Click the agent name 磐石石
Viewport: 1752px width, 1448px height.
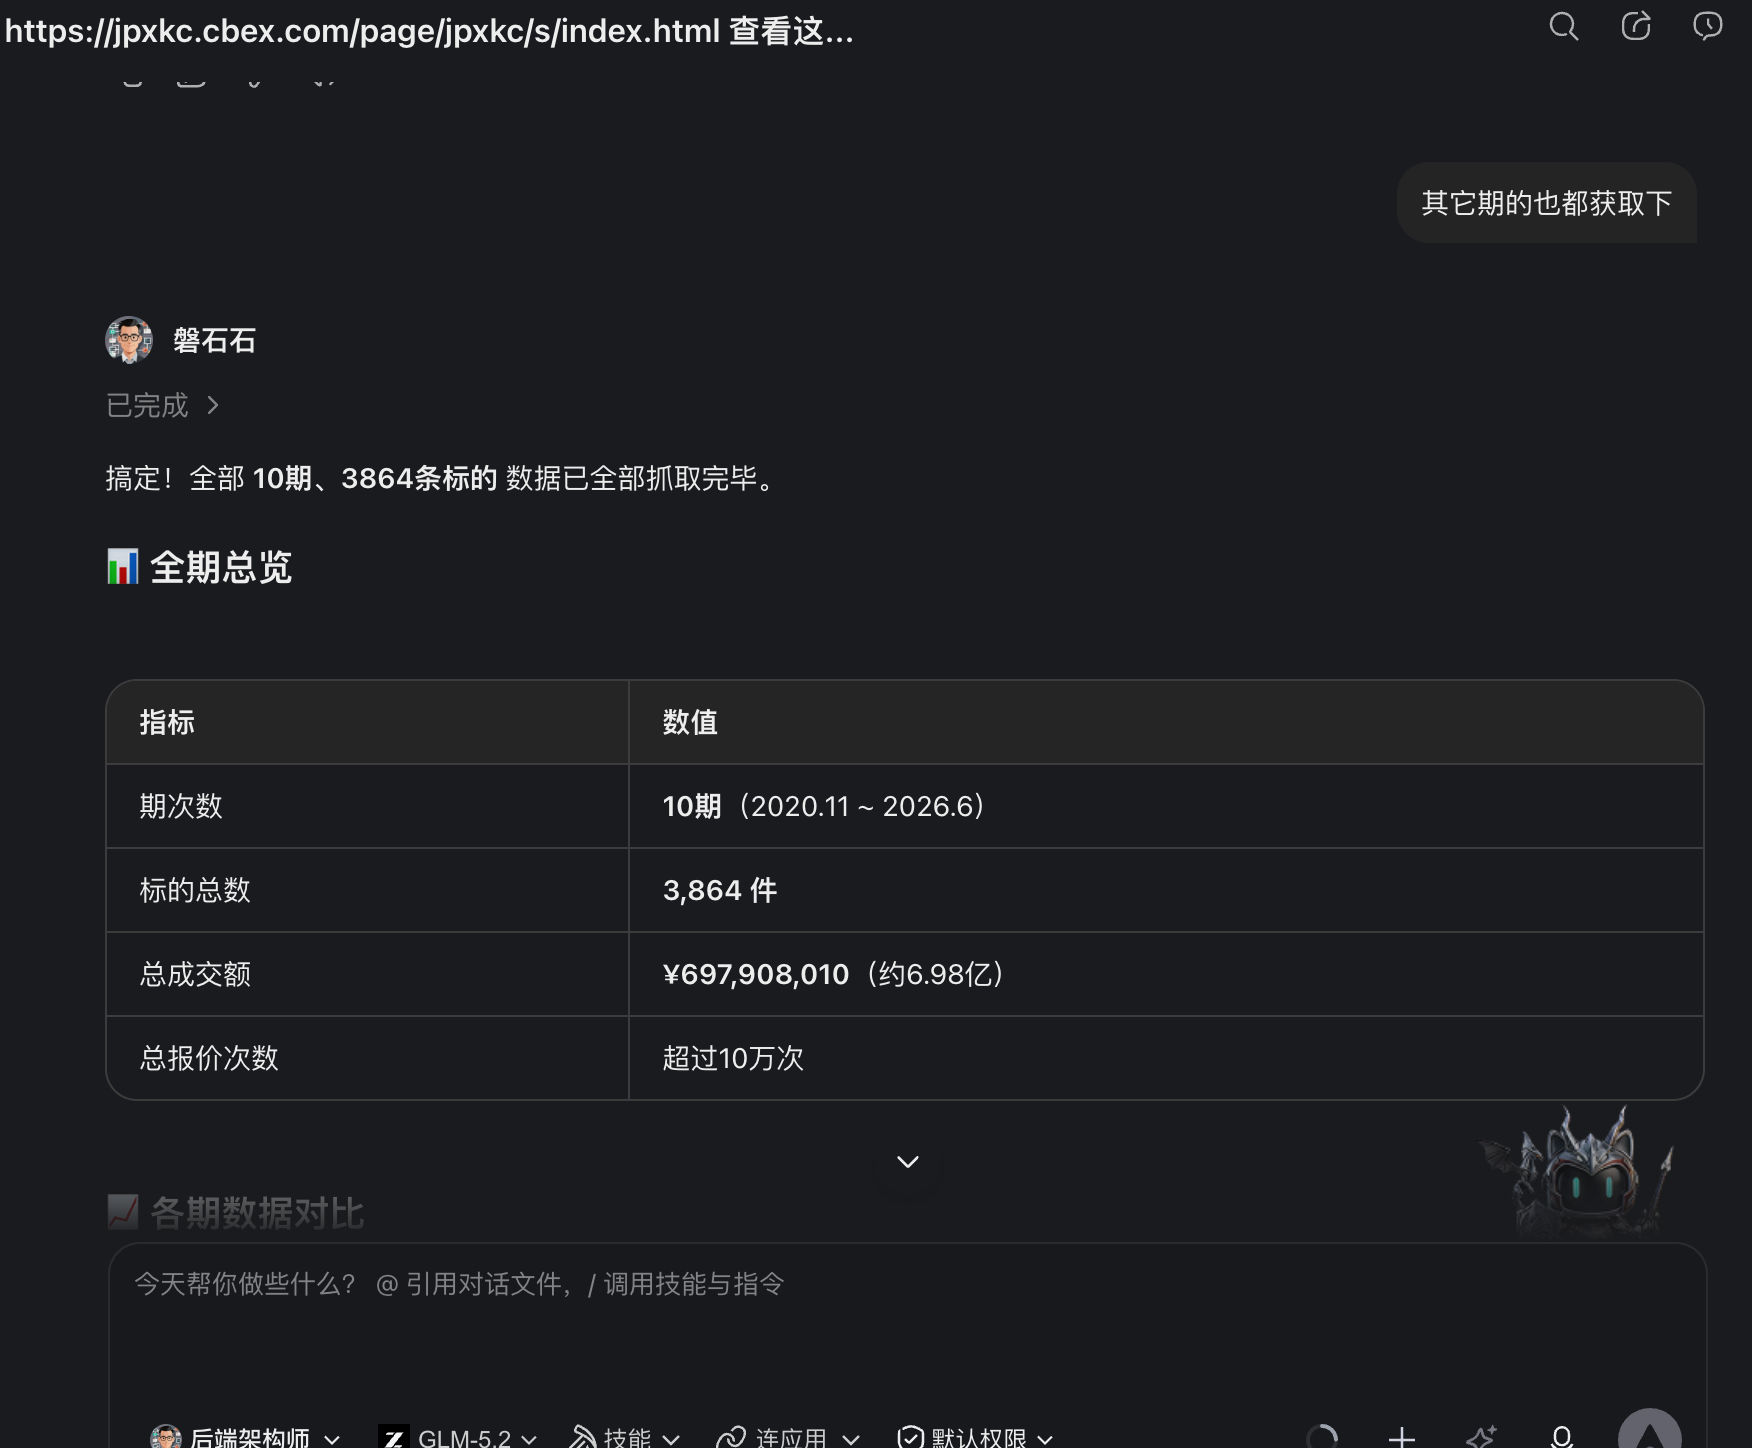(214, 340)
